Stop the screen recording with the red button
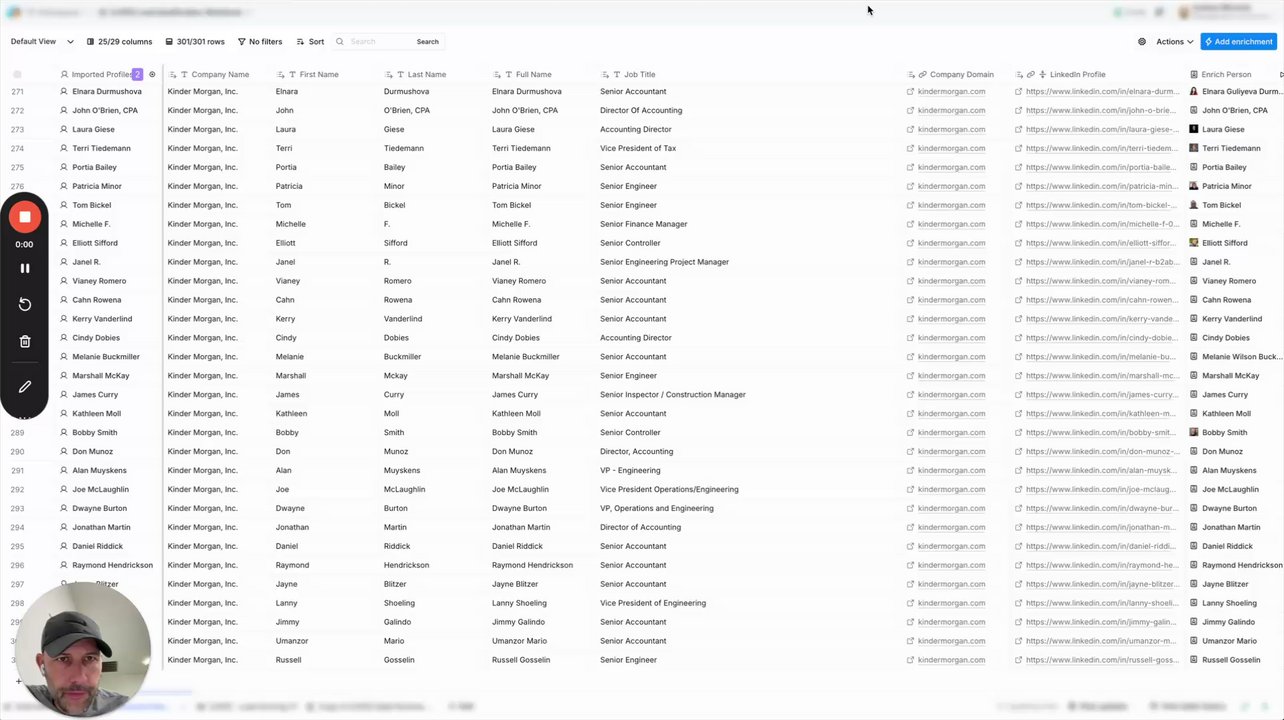This screenshot has width=1284, height=720. pos(25,217)
